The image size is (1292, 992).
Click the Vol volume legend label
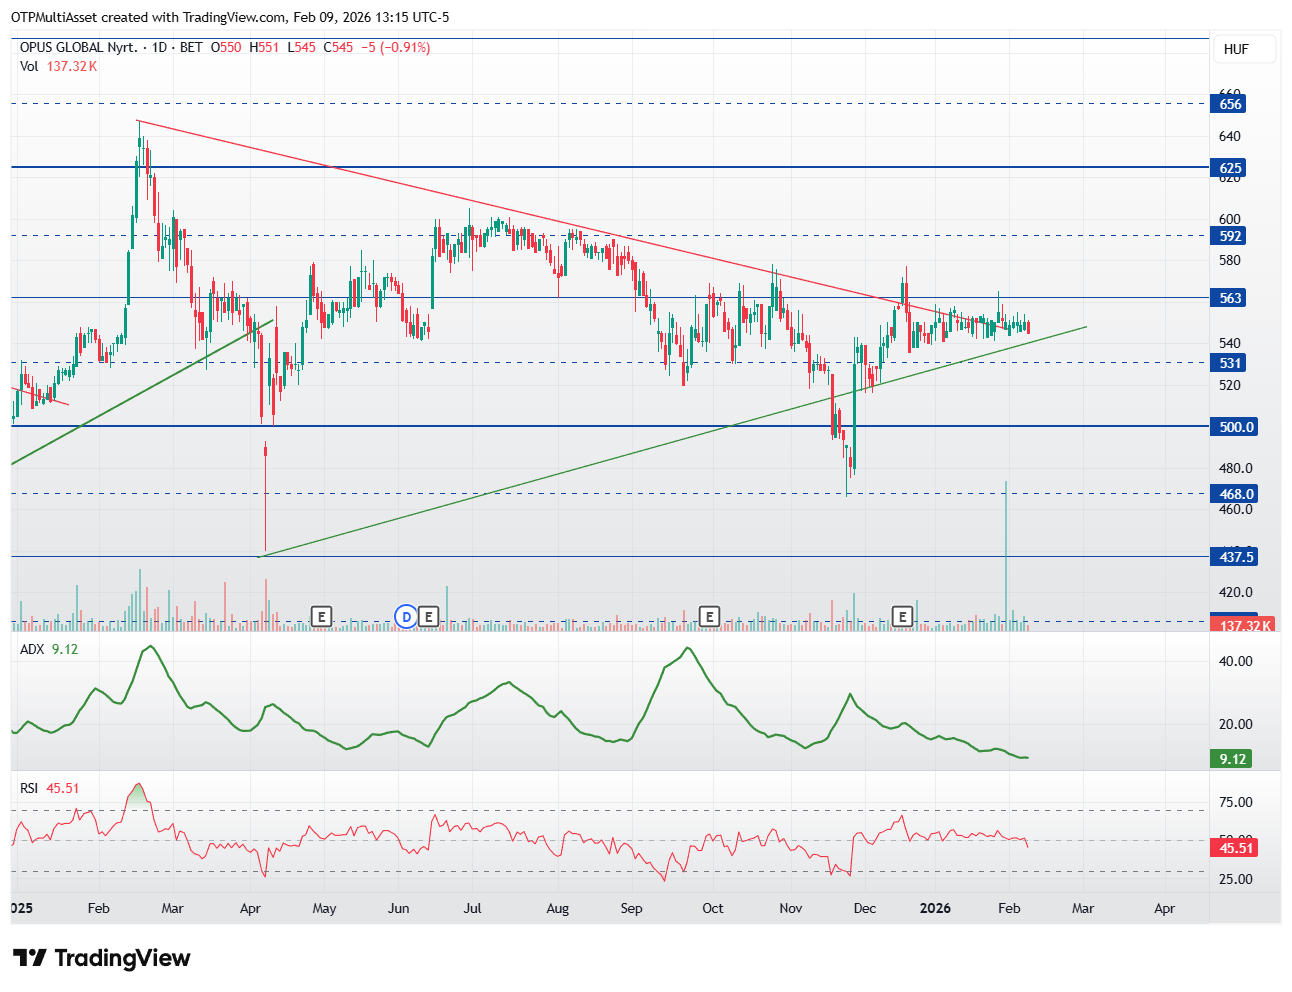tap(29, 66)
